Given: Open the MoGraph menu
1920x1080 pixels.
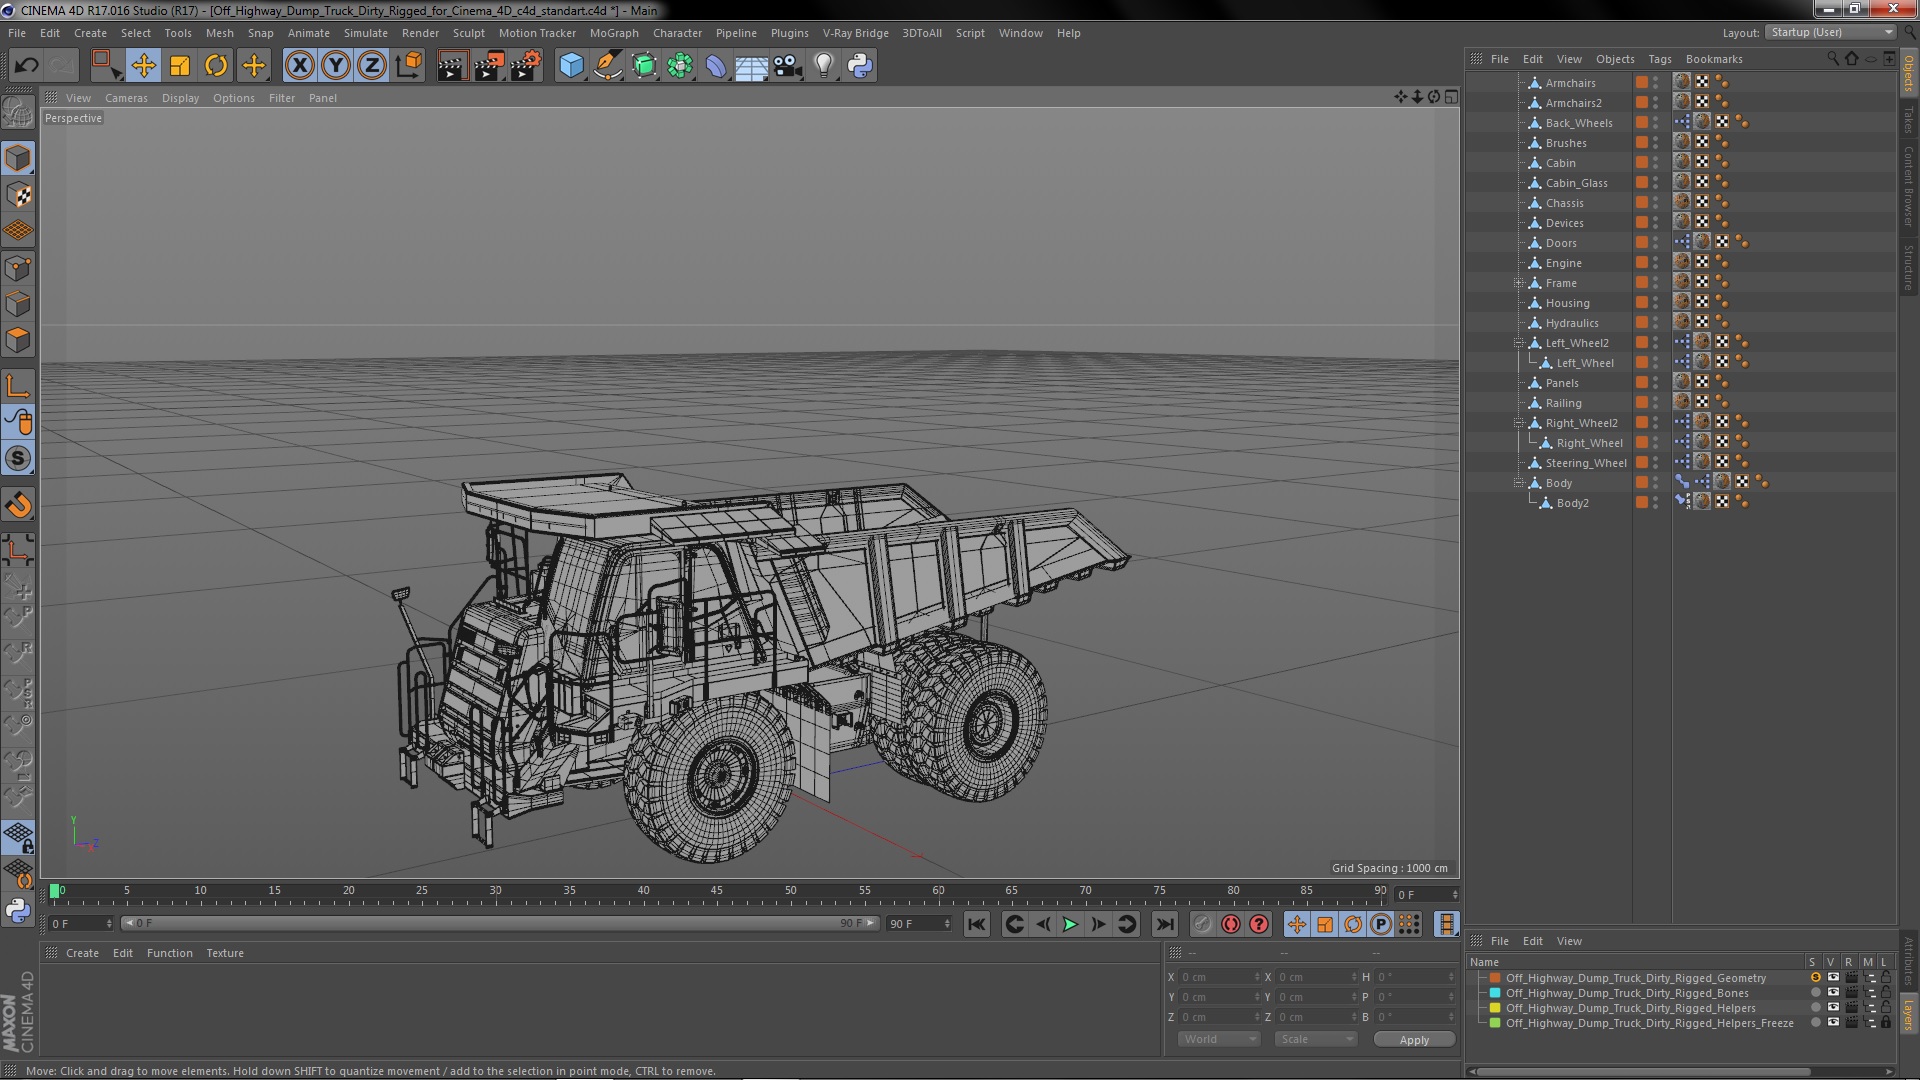Looking at the screenshot, I should [613, 33].
